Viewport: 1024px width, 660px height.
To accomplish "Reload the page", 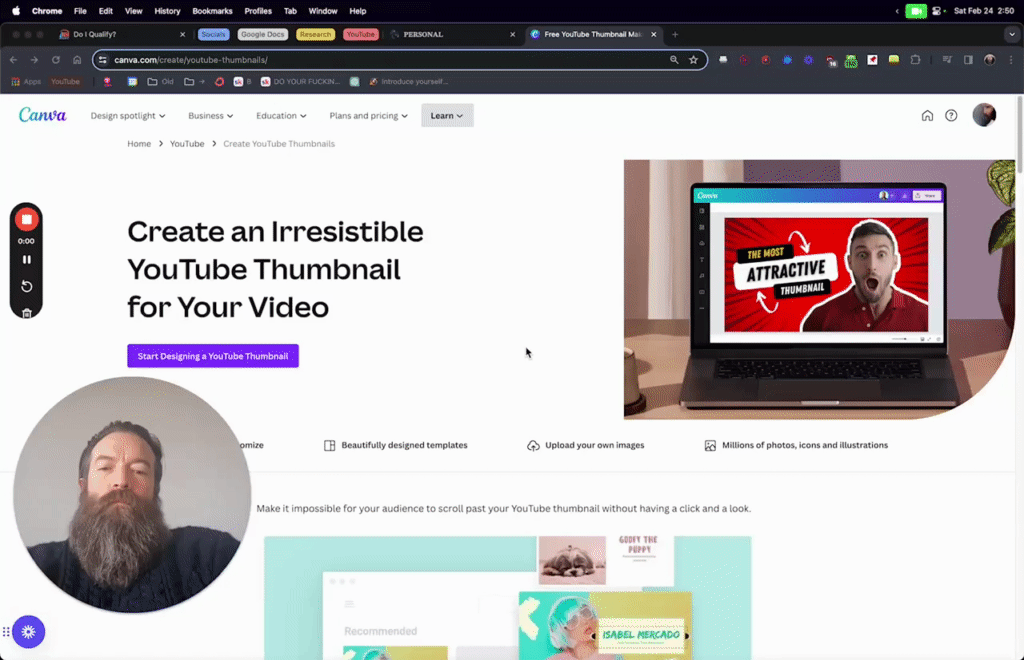I will [56, 59].
